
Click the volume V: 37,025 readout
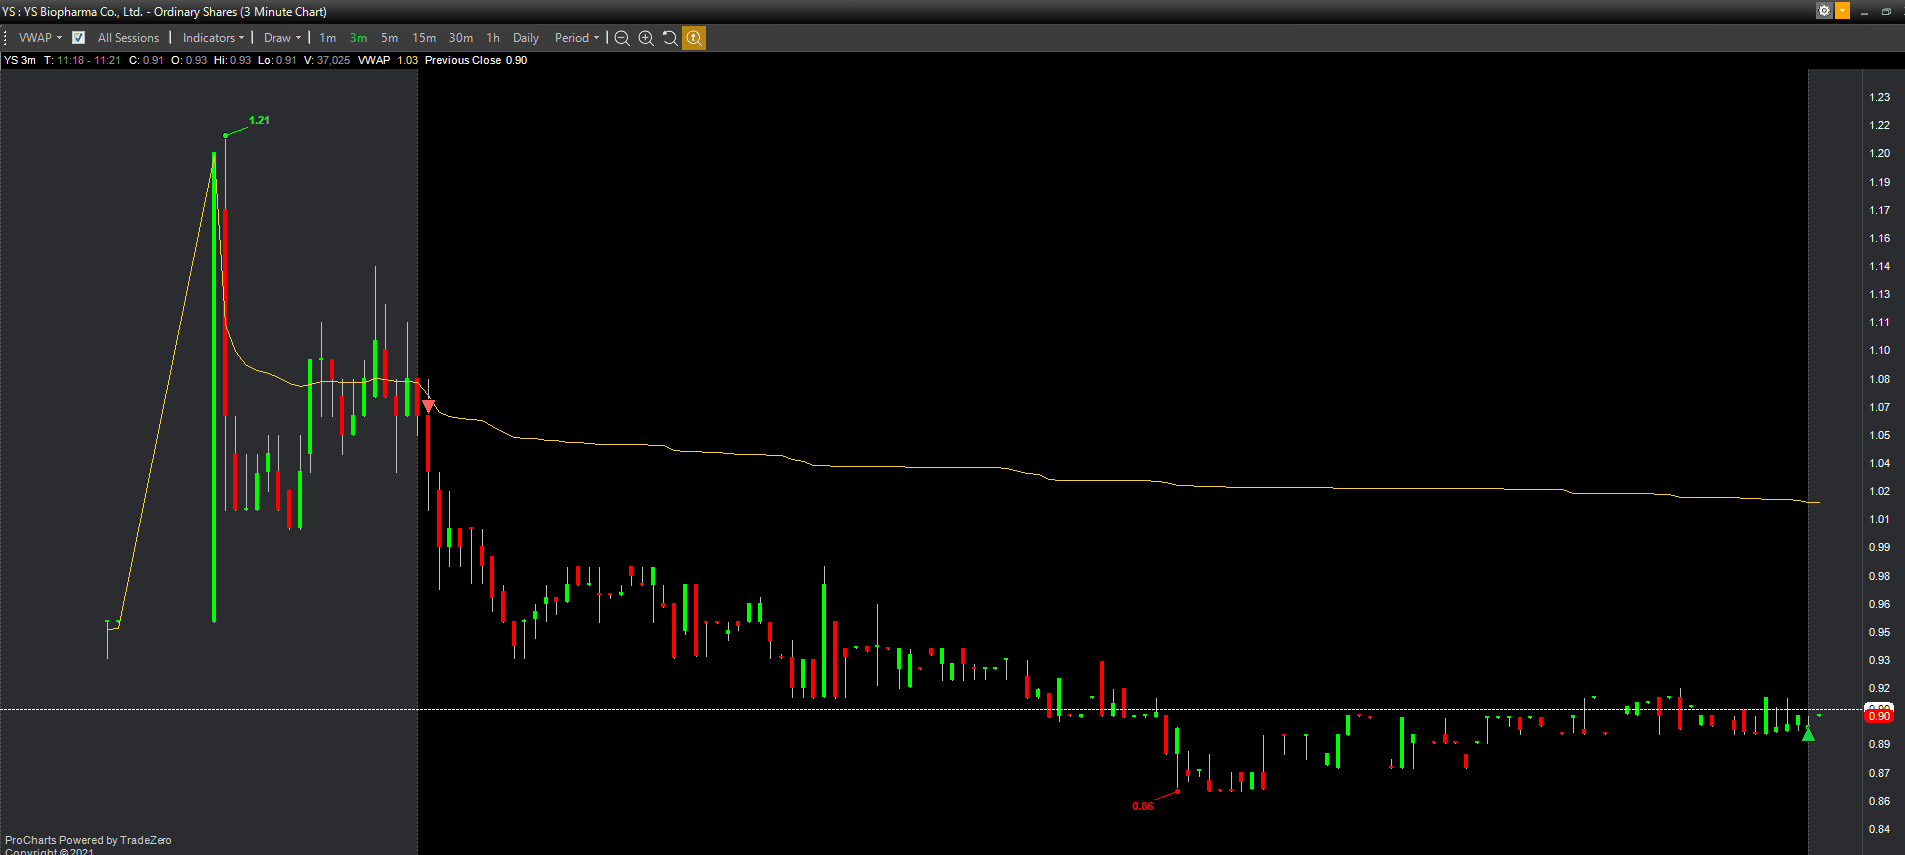pyautogui.click(x=327, y=60)
